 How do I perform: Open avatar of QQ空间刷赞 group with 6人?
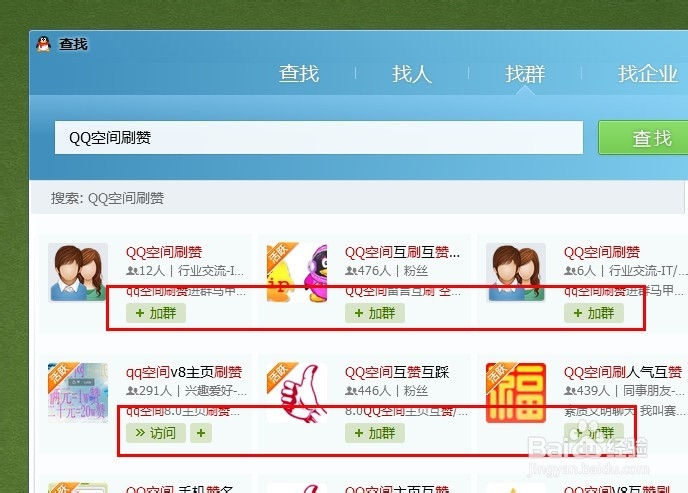click(516, 272)
